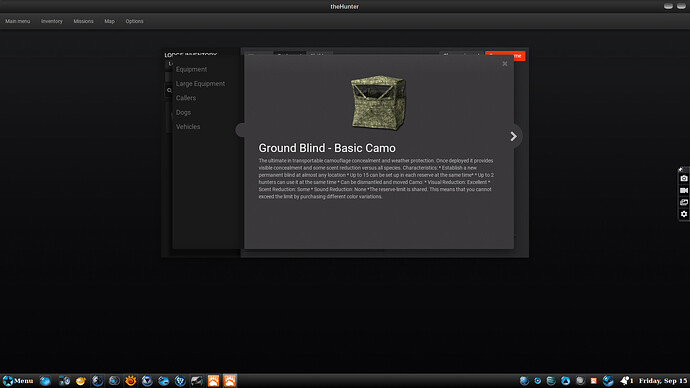
Task: Close the Ground Blind item popup
Action: (505, 64)
